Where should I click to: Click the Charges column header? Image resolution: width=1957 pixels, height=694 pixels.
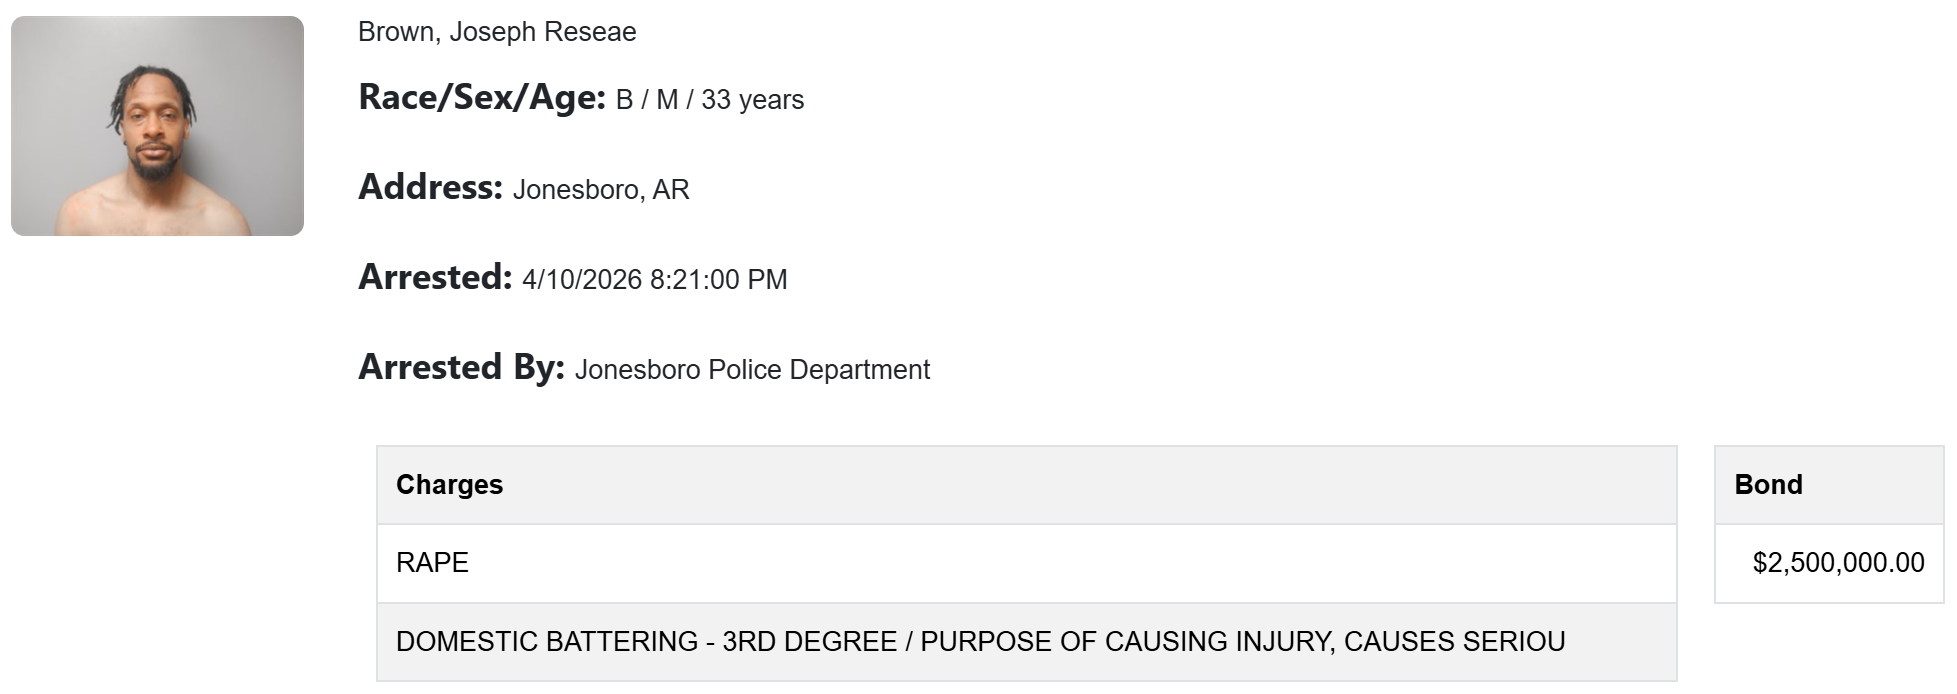tap(449, 485)
